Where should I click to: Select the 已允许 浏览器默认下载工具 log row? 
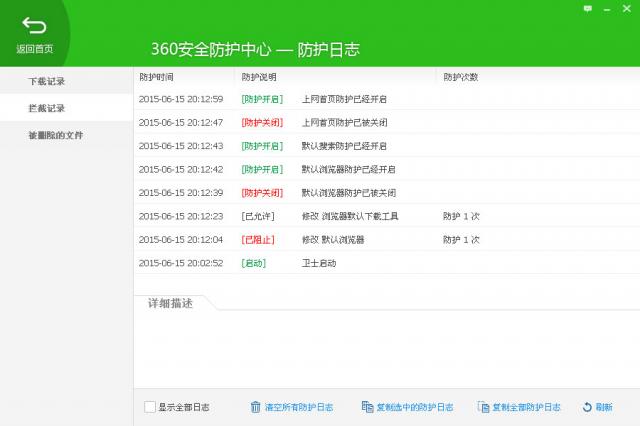350,216
